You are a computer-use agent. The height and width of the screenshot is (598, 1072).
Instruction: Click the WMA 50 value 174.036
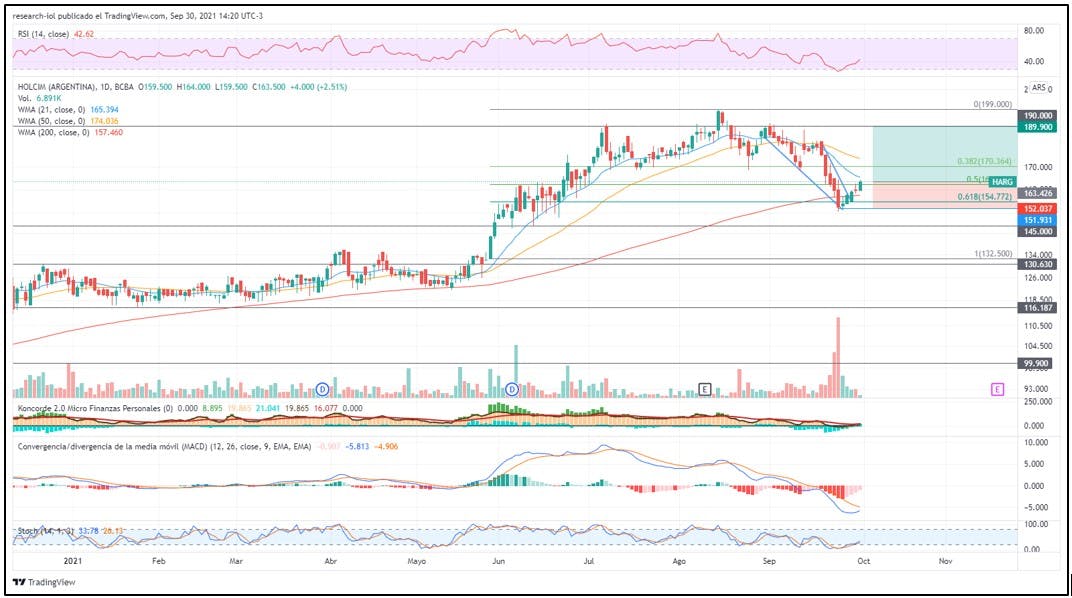(x=105, y=121)
